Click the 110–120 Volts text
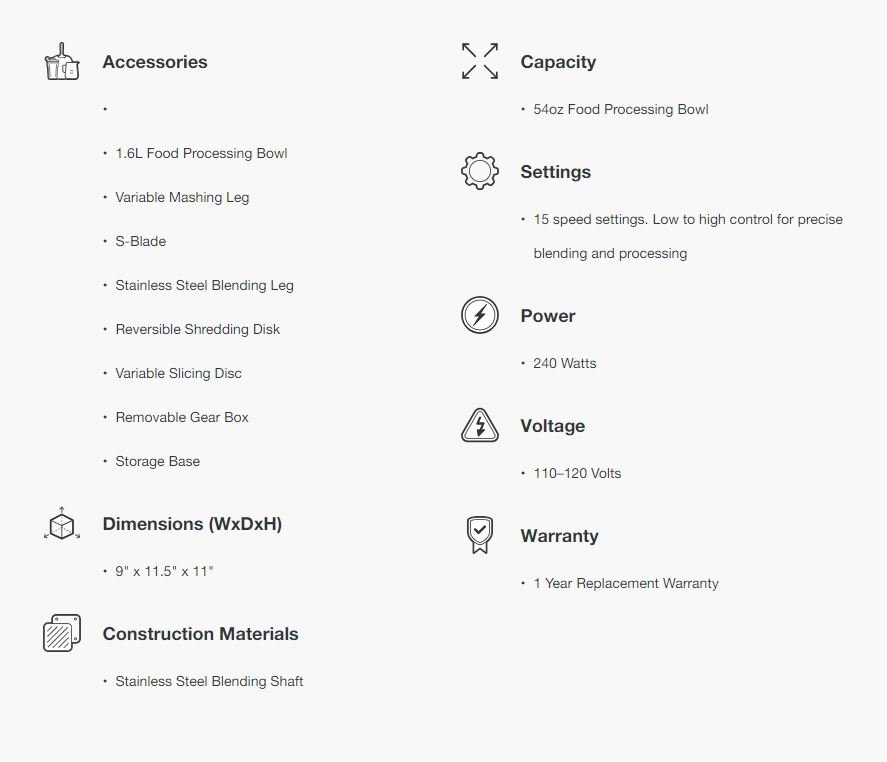The image size is (887, 762). pyautogui.click(x=577, y=473)
